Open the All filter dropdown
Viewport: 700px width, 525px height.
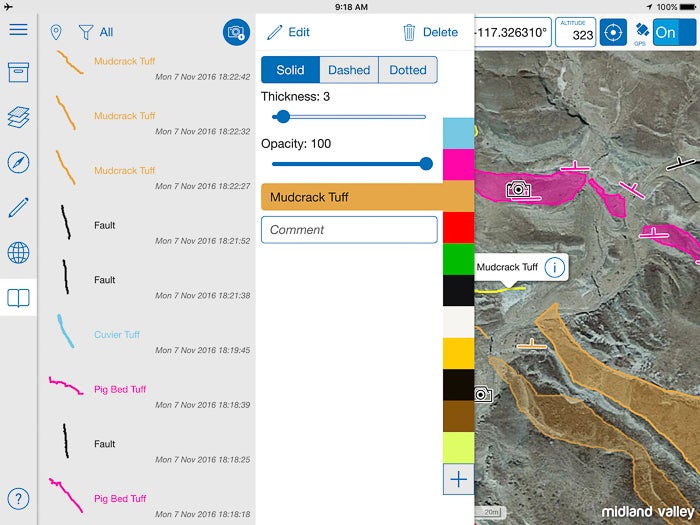point(96,32)
